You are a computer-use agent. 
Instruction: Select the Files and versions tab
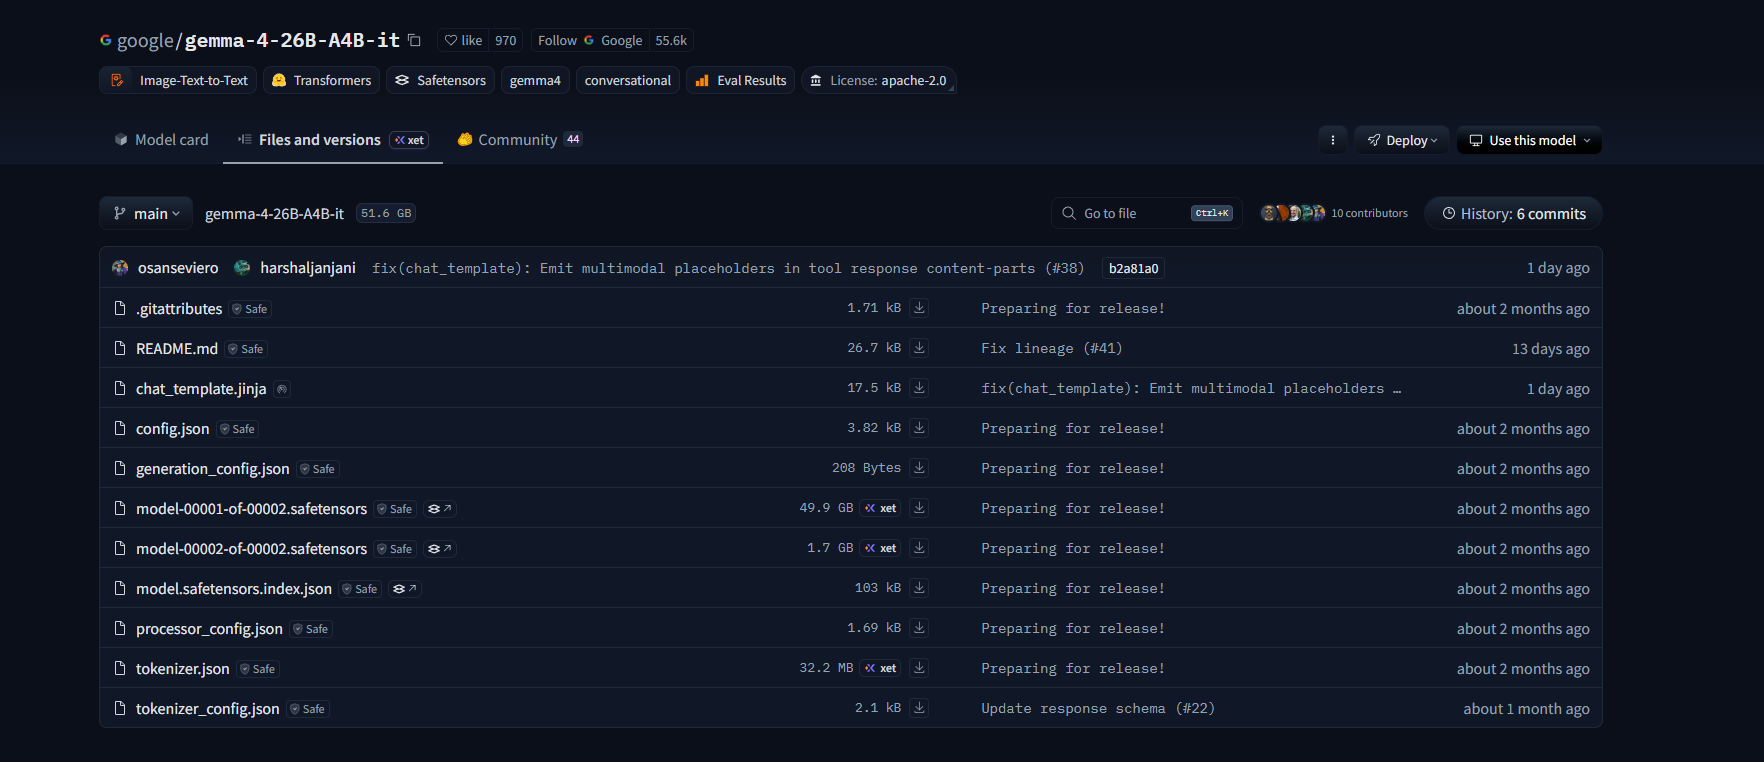333,140
